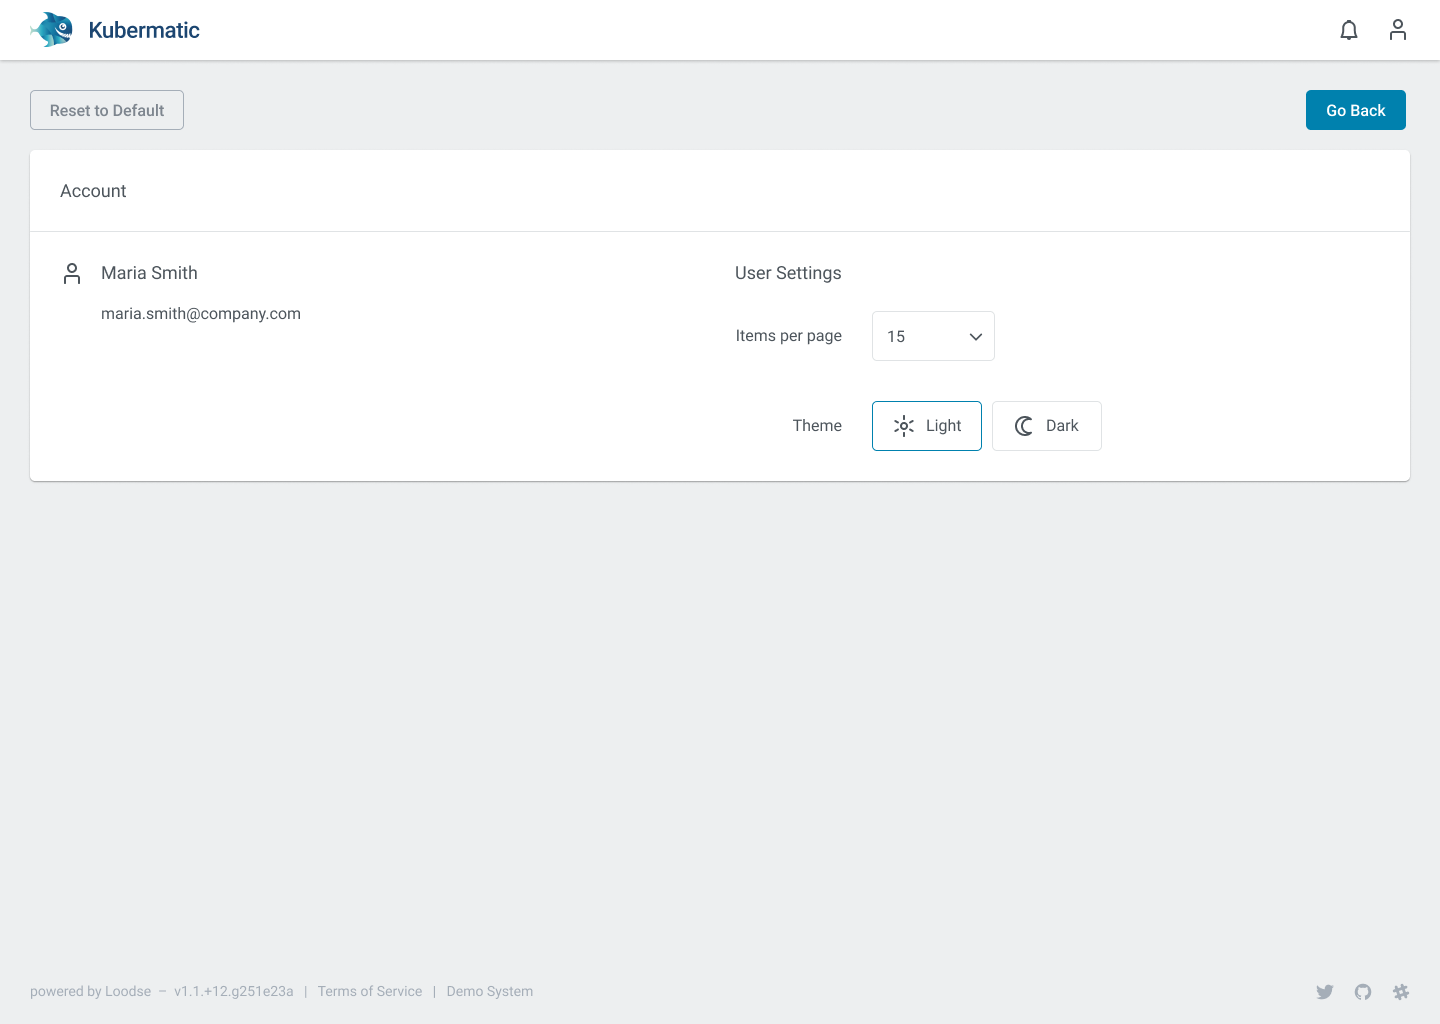The height and width of the screenshot is (1024, 1440).
Task: Select the Light theme
Action: point(926,425)
